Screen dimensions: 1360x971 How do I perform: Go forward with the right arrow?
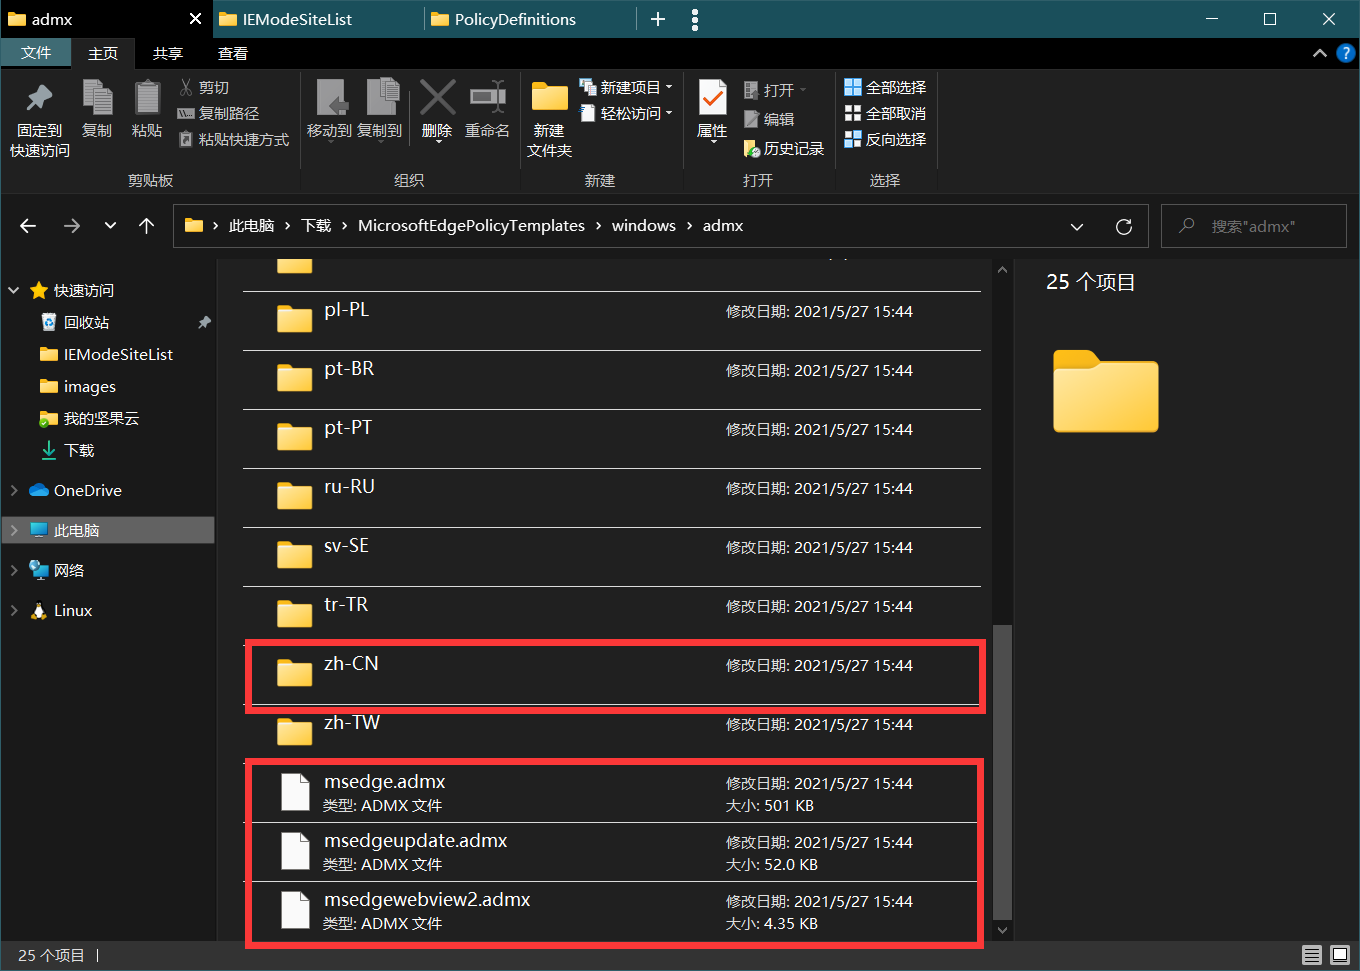click(72, 226)
